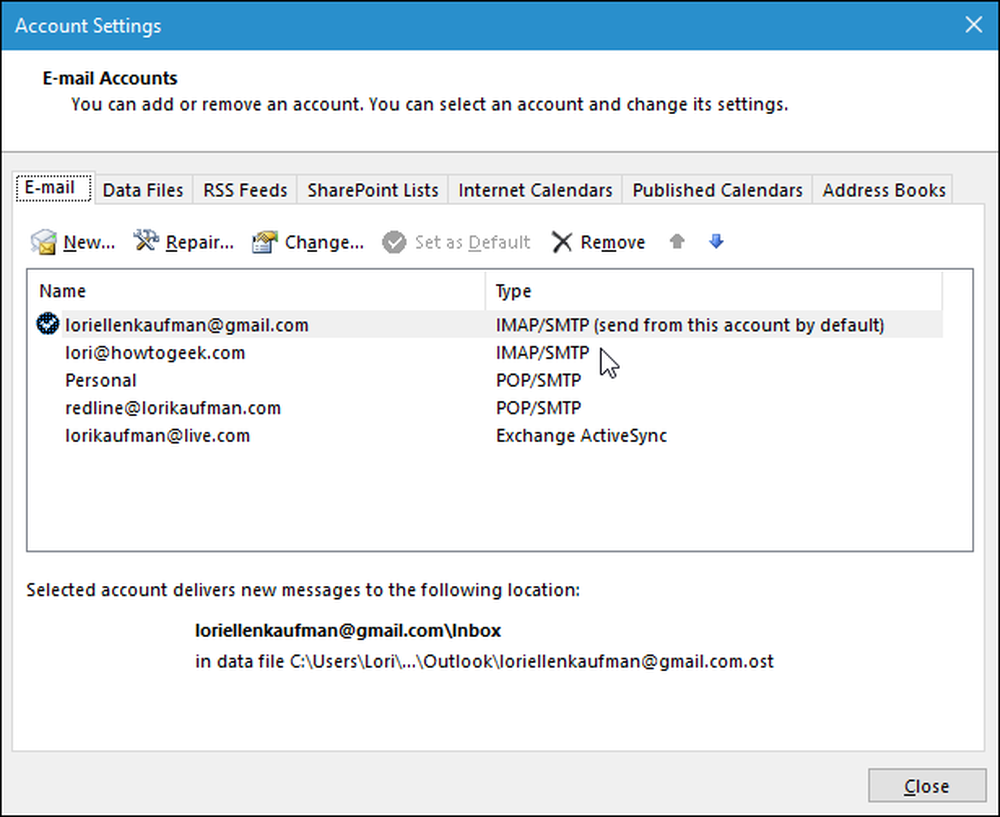Open the SharePoint Lists tab
The width and height of the screenshot is (1000, 817).
[x=372, y=190]
